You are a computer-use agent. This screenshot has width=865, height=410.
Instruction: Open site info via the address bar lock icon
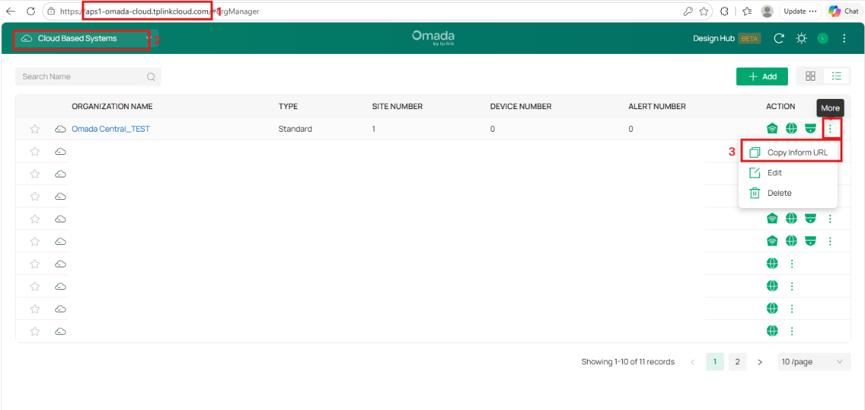point(51,11)
